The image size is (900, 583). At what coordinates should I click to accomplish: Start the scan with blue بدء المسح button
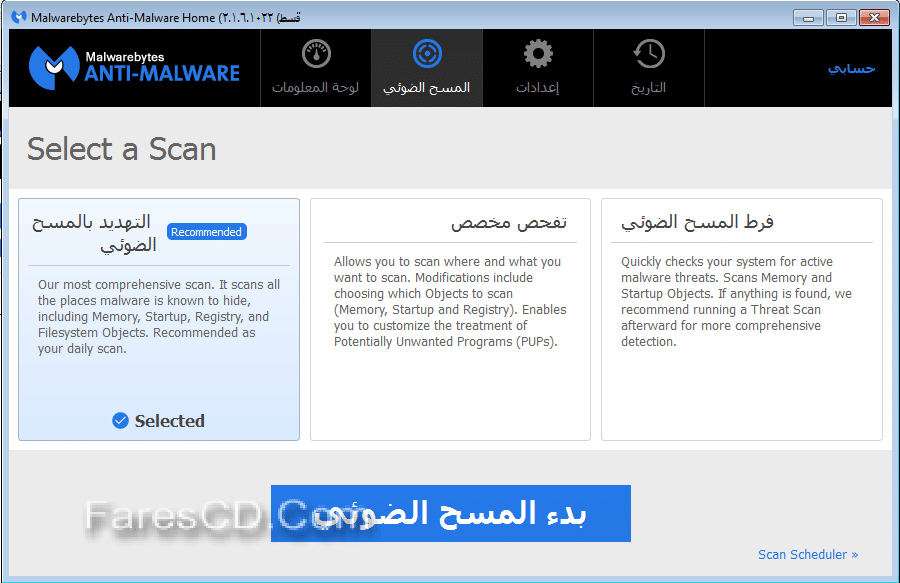click(451, 514)
